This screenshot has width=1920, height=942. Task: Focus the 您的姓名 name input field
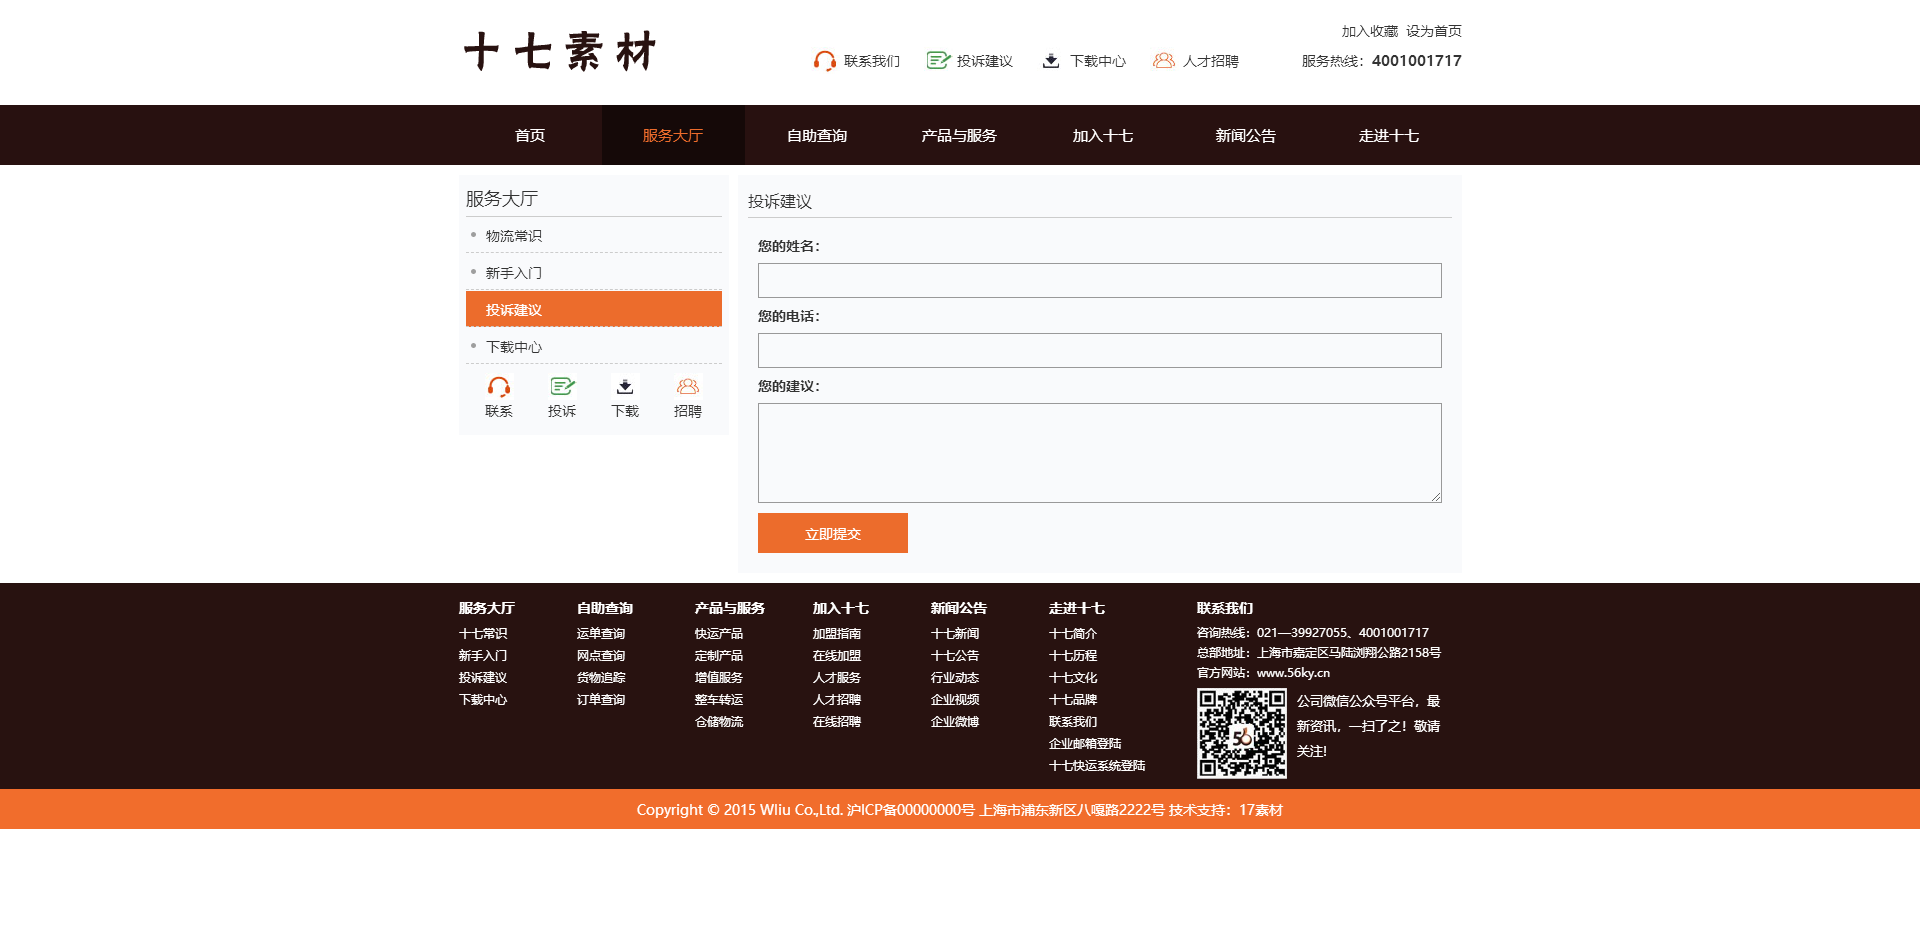[1099, 281]
